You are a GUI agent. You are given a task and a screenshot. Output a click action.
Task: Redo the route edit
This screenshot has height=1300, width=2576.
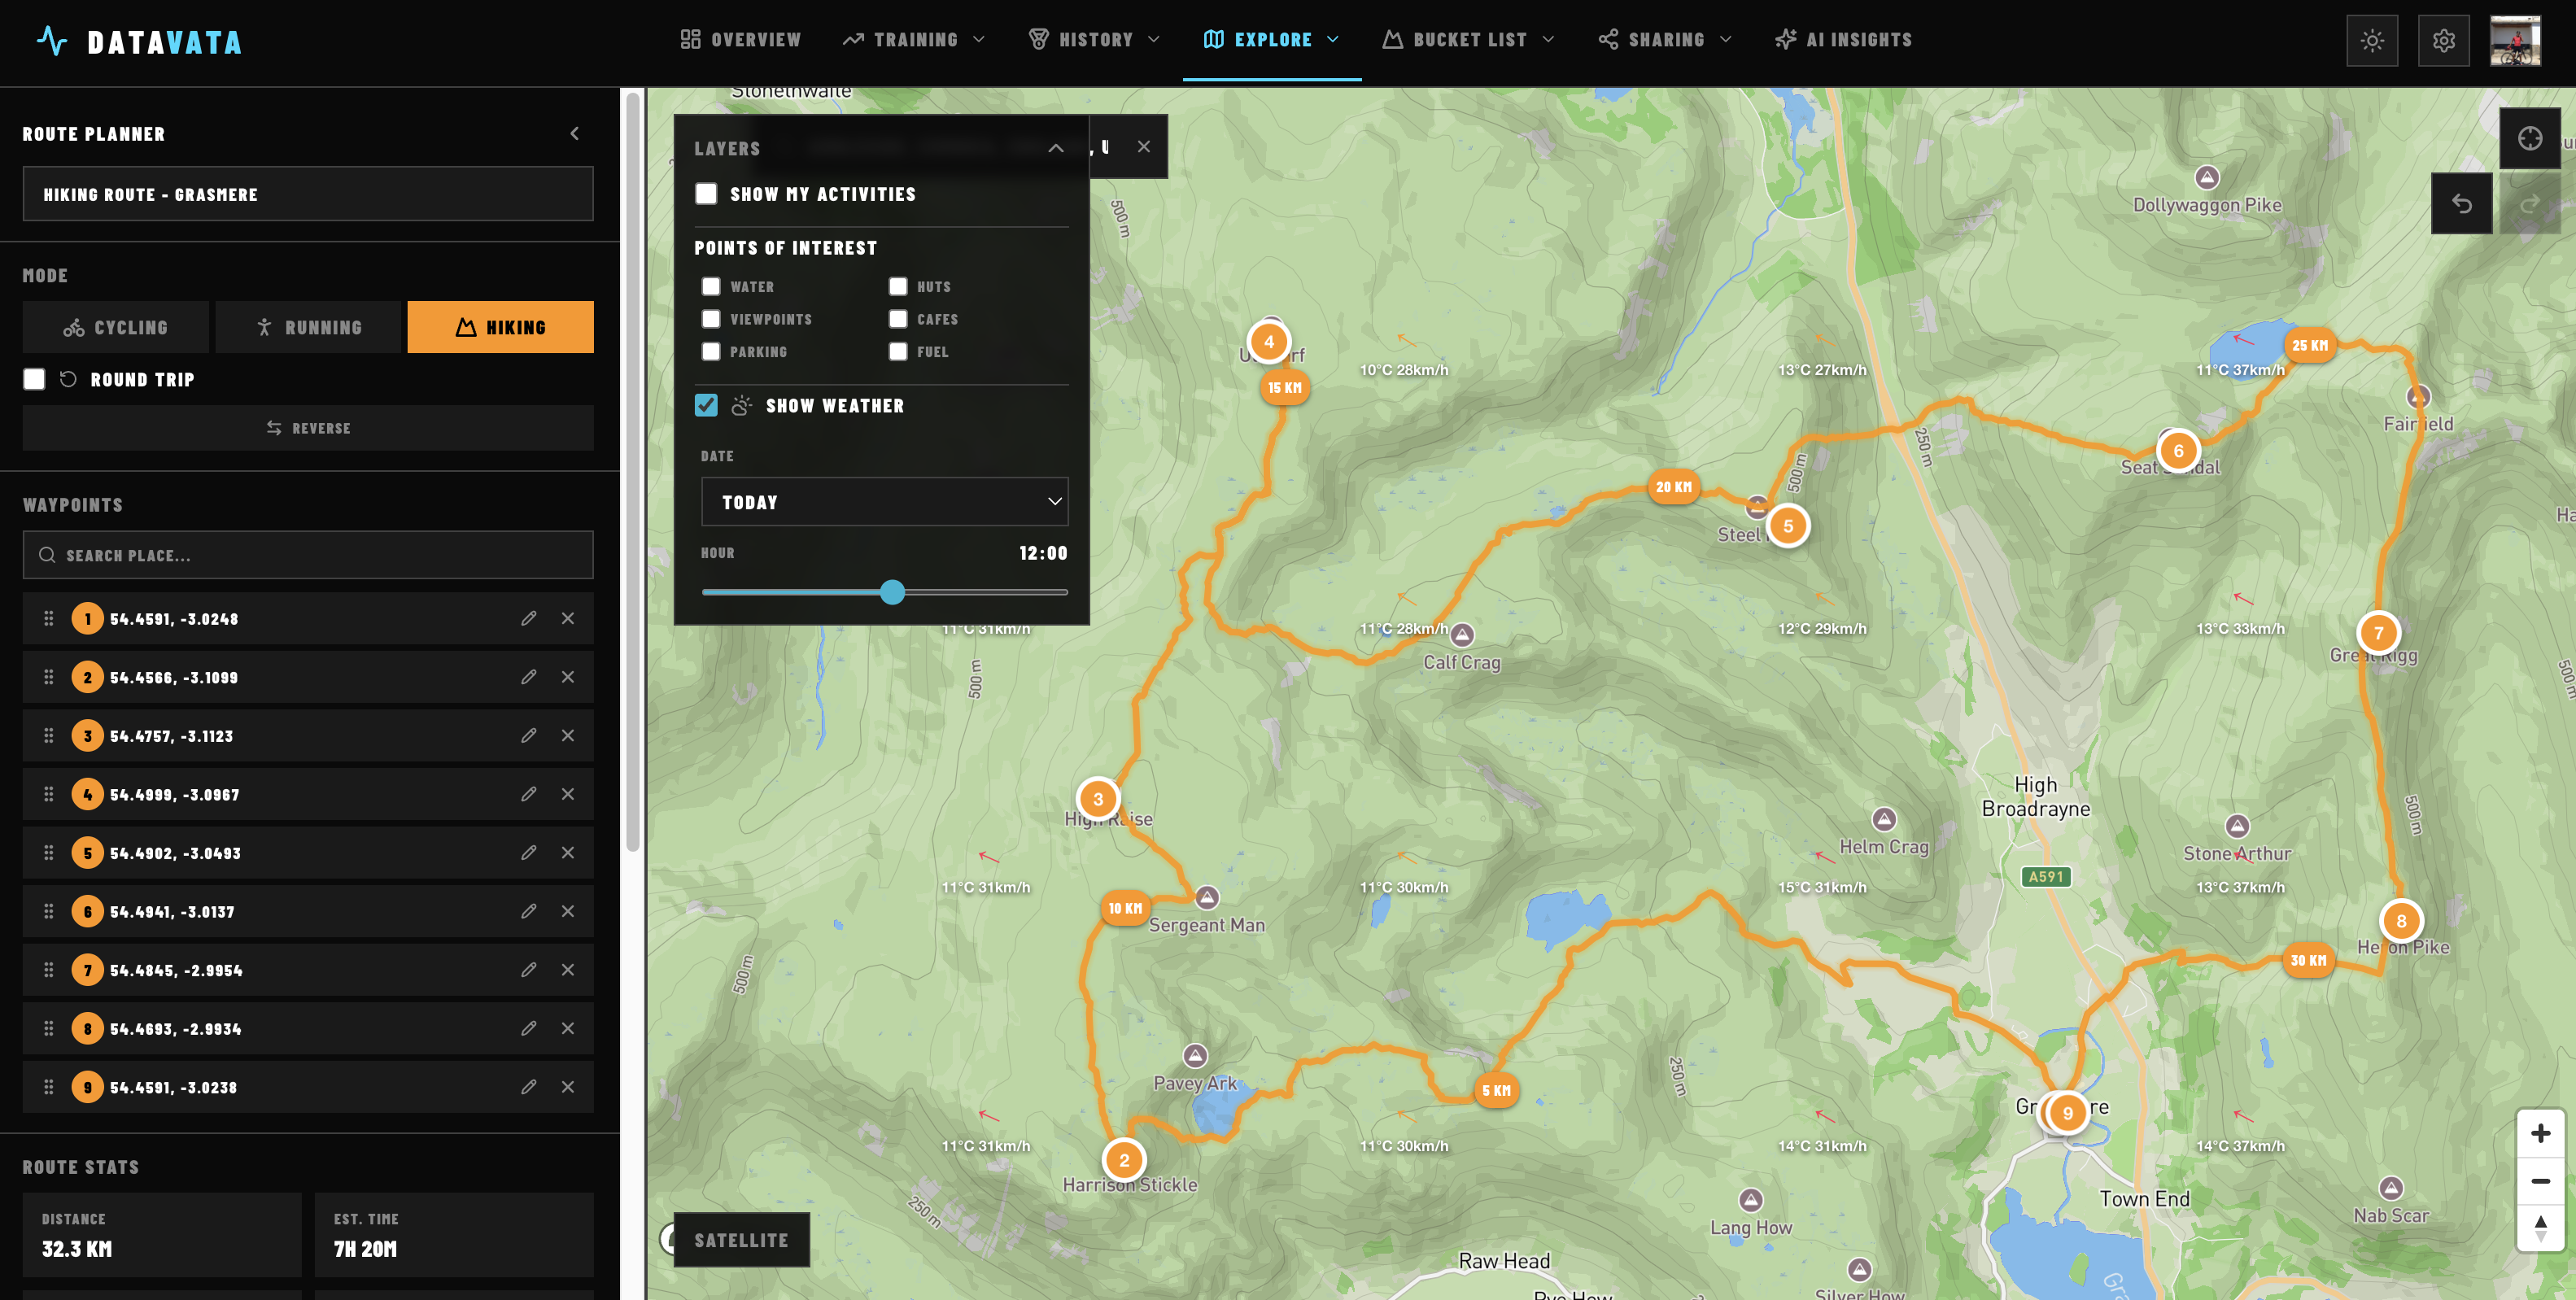point(2530,204)
